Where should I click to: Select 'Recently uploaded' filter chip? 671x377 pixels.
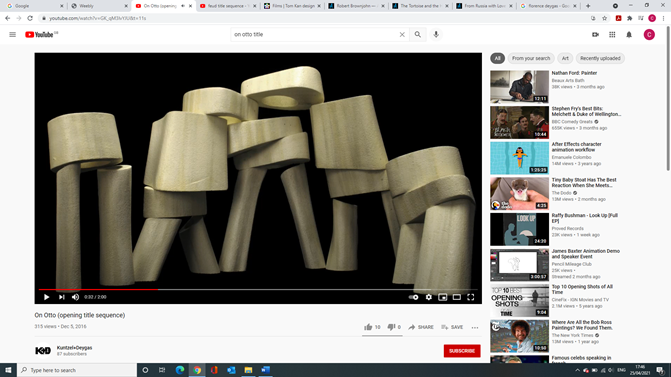coord(600,58)
